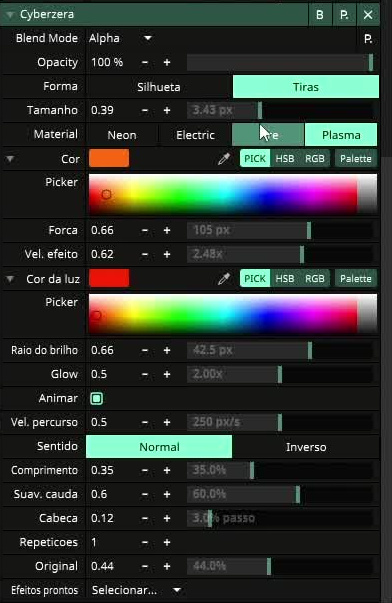
Task: Adjust the Opacity slider
Action: (280, 62)
